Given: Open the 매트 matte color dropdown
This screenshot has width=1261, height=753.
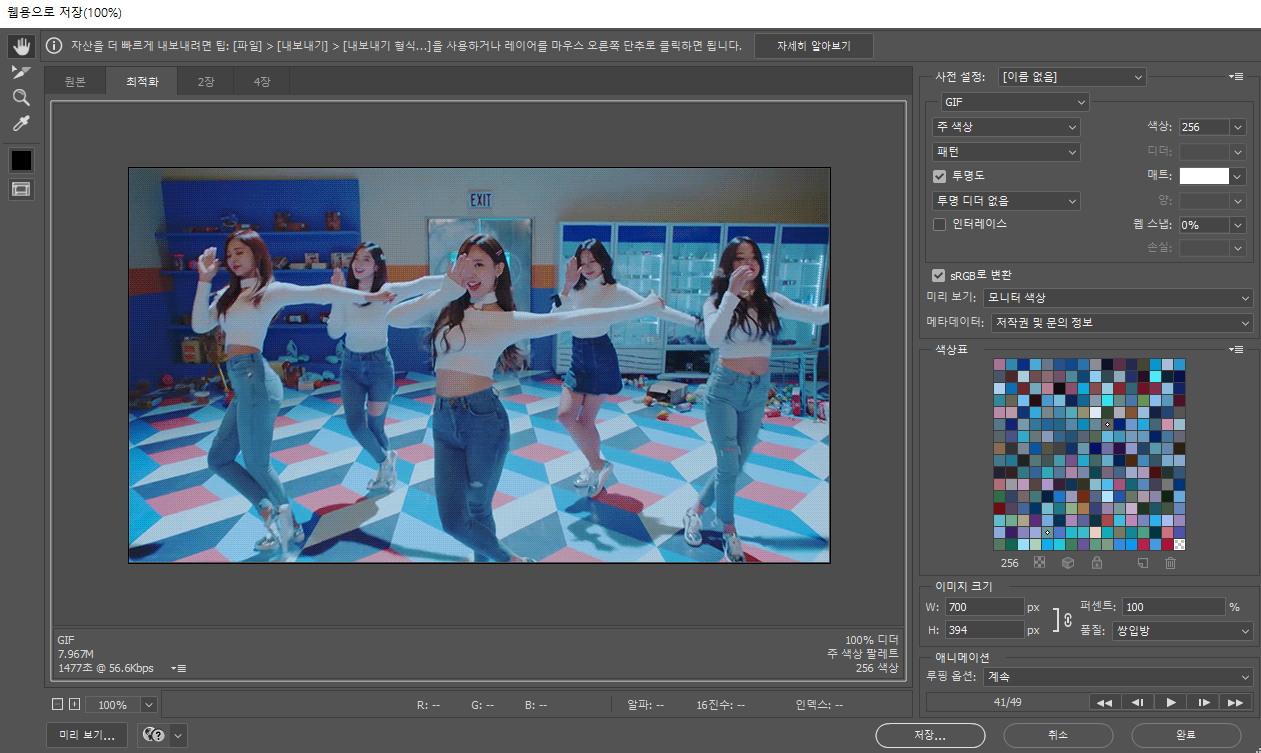Looking at the screenshot, I should (1238, 176).
